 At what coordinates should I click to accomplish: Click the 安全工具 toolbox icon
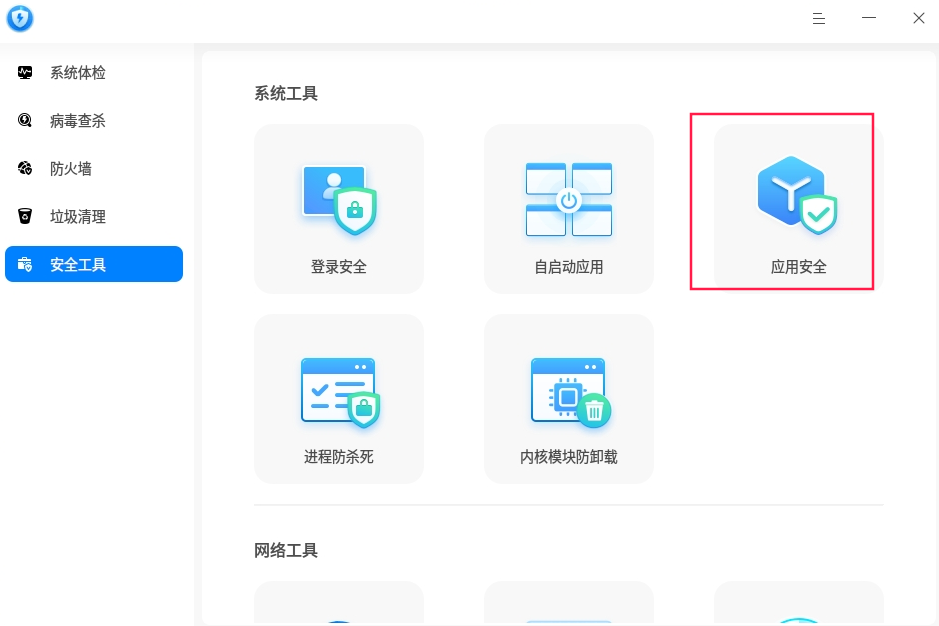[x=25, y=264]
